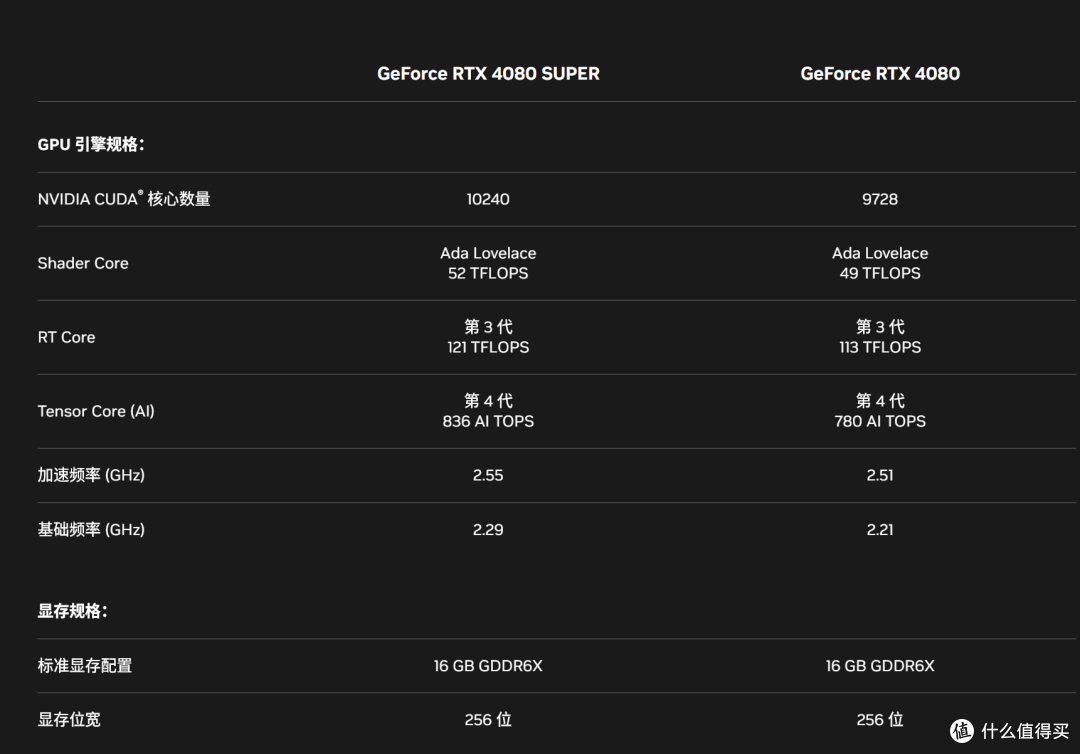
Task: Click the RT Core row label
Action: click(66, 337)
